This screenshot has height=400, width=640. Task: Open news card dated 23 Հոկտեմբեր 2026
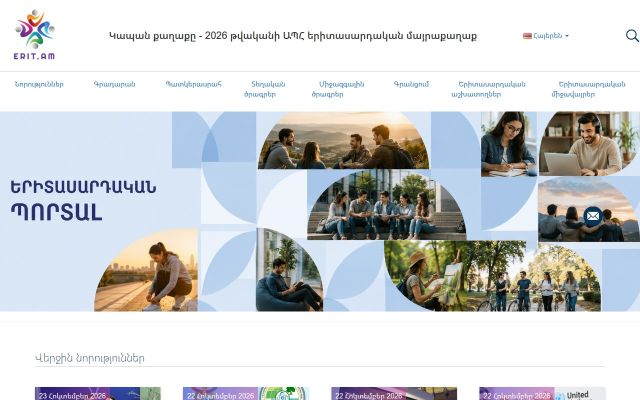click(x=98, y=393)
